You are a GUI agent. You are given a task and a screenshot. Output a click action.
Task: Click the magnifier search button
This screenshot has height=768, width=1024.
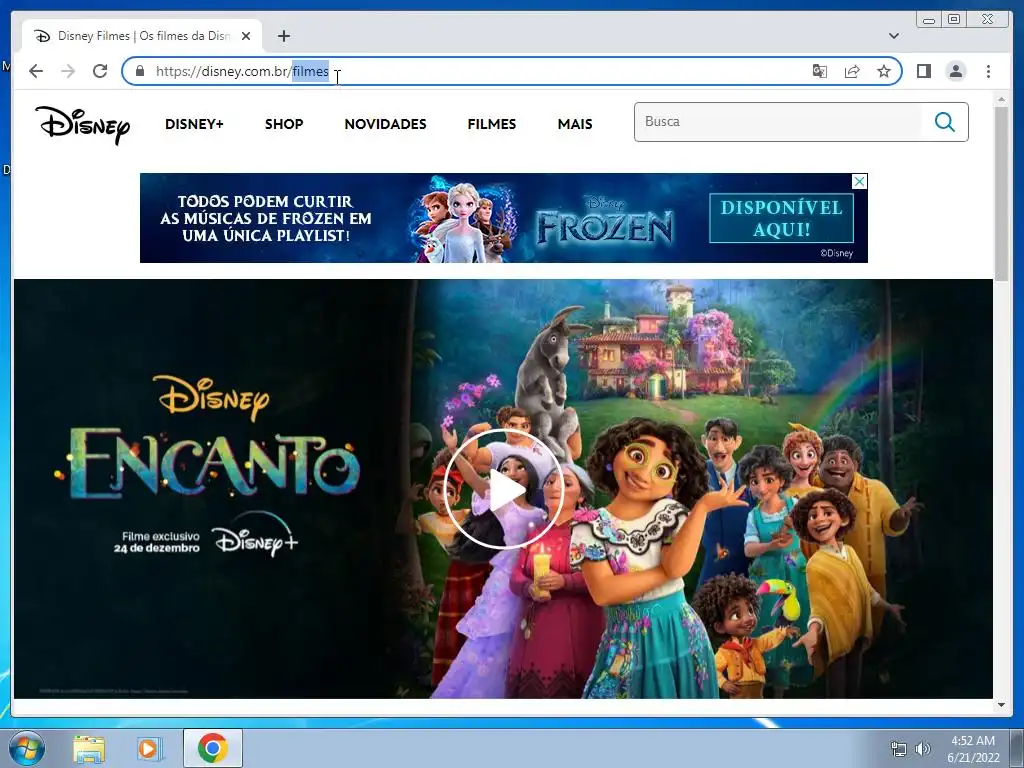(x=944, y=121)
